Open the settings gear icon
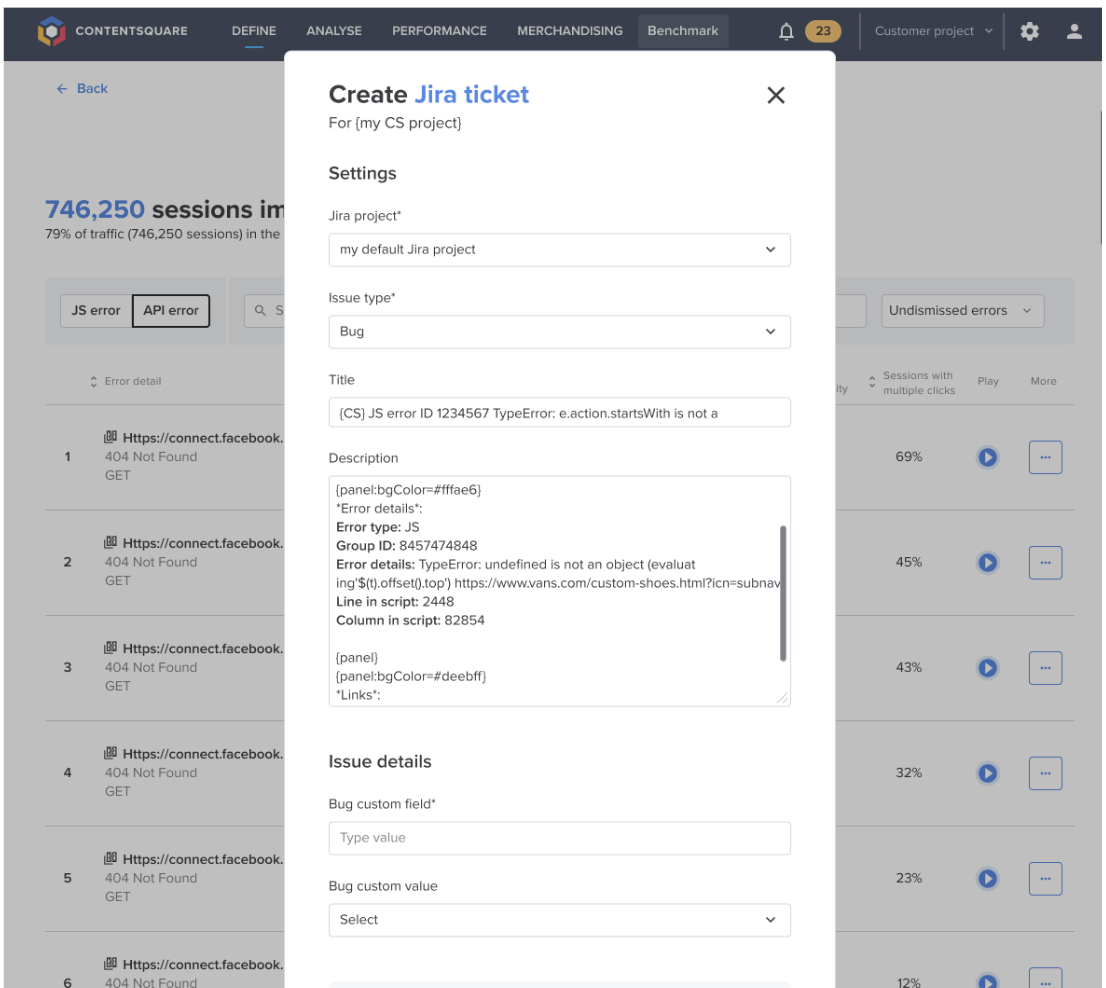The width and height of the screenshot is (1106, 988). pyautogui.click(x=1029, y=31)
